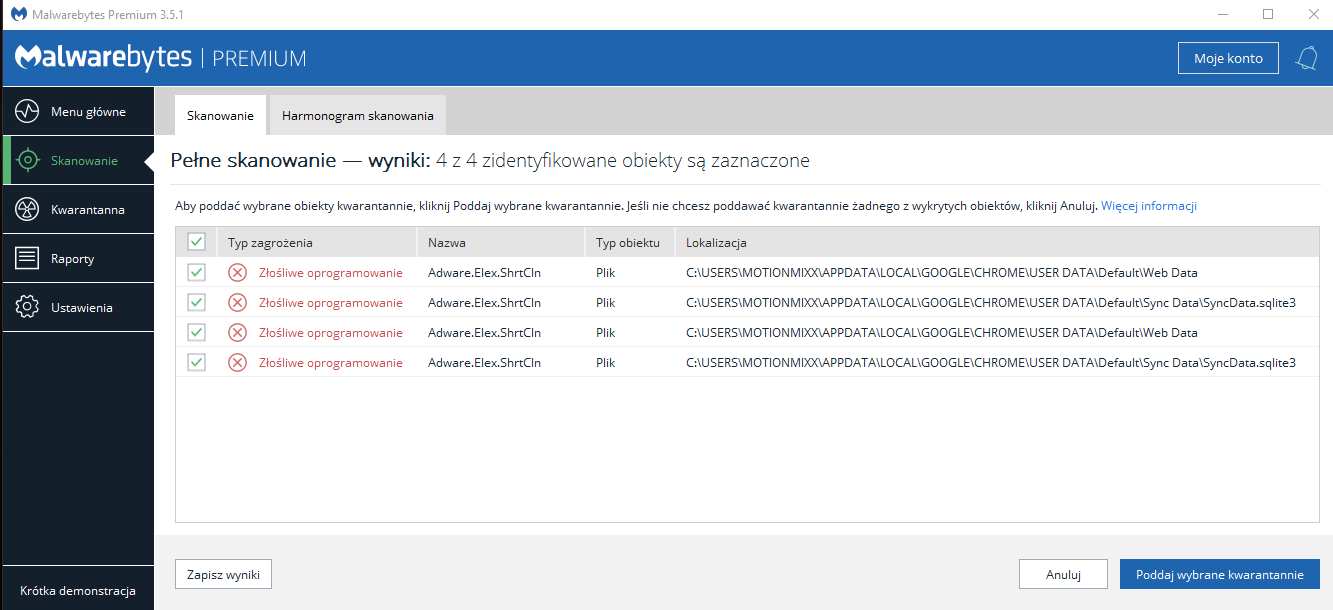Click the red threat icon on the first Web Data row

pyautogui.click(x=237, y=272)
